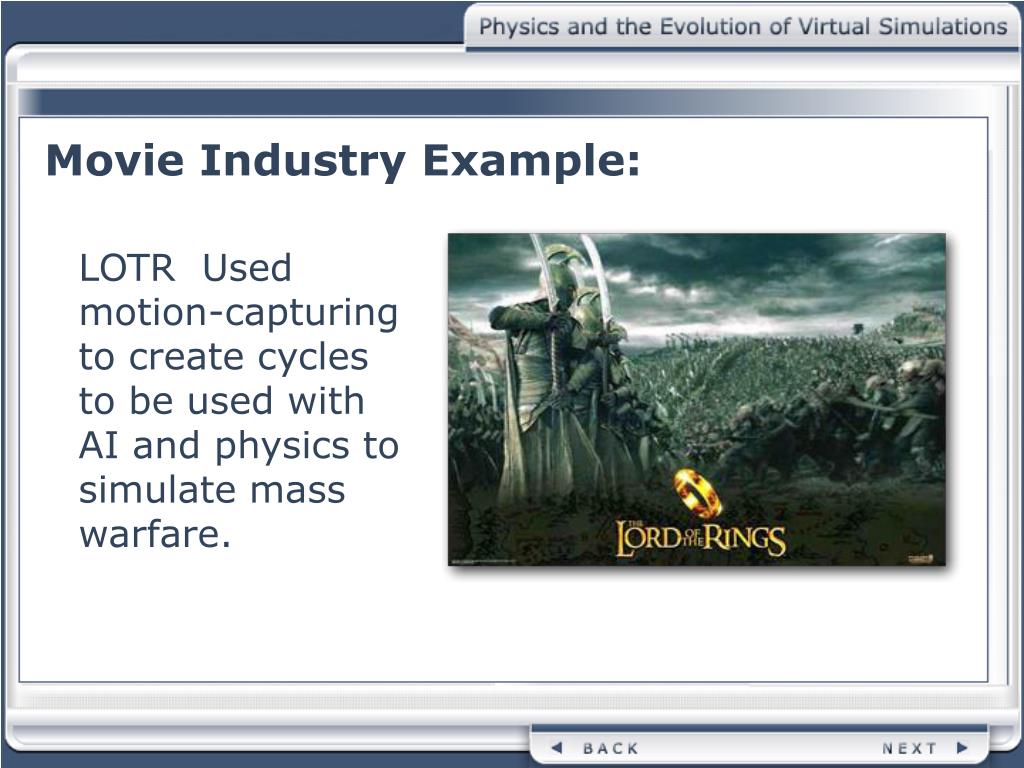Select the heading 'Movie Industry Example:'
1024x768 pixels.
point(344,161)
